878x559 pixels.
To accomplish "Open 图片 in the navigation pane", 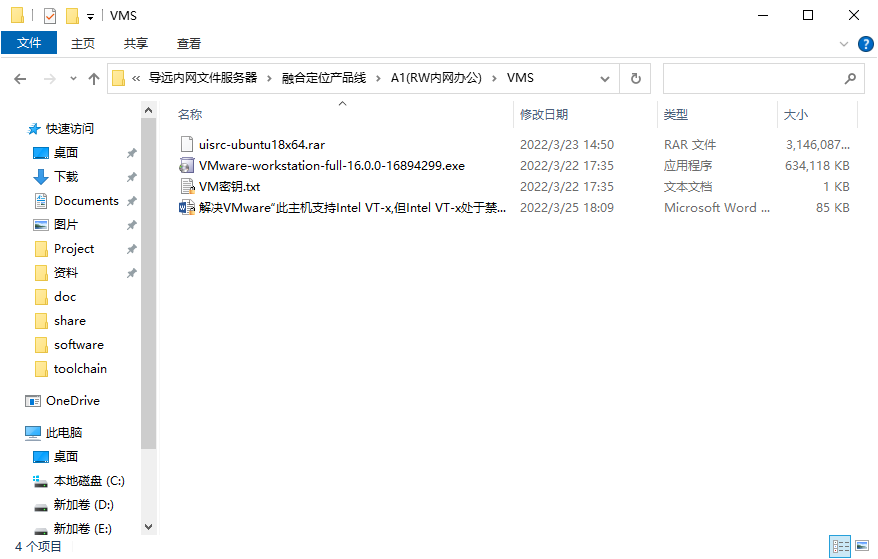I will click(66, 225).
